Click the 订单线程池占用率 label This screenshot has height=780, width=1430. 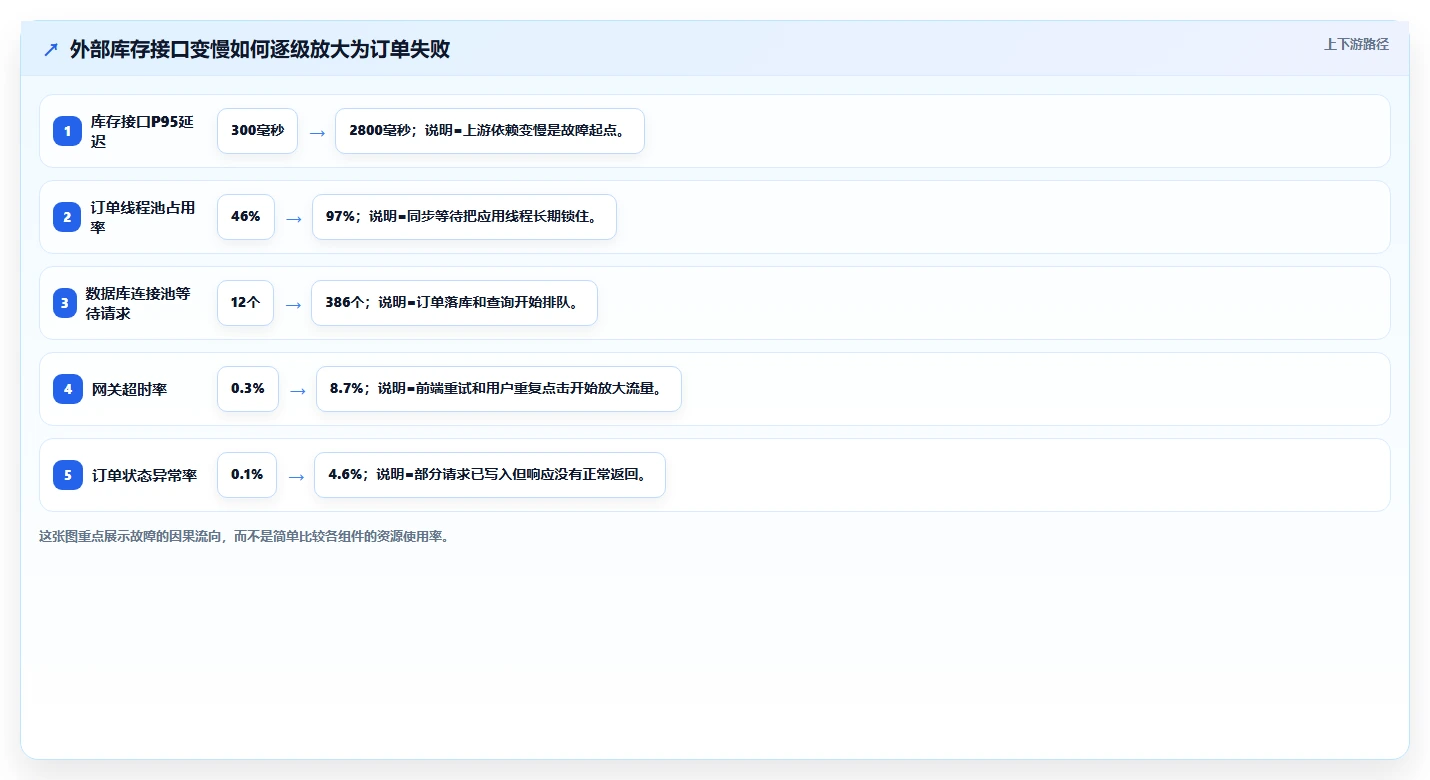(143, 217)
